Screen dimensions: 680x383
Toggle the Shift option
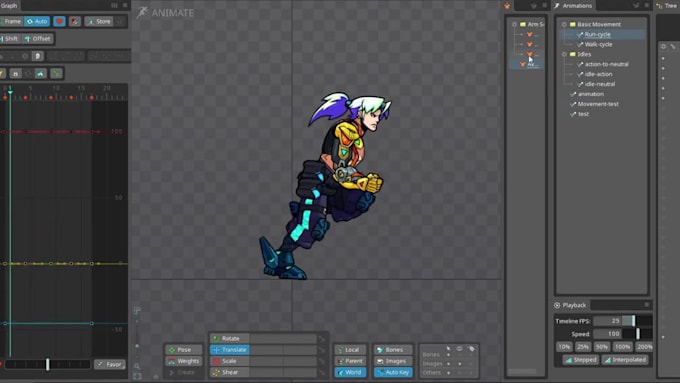10,39
